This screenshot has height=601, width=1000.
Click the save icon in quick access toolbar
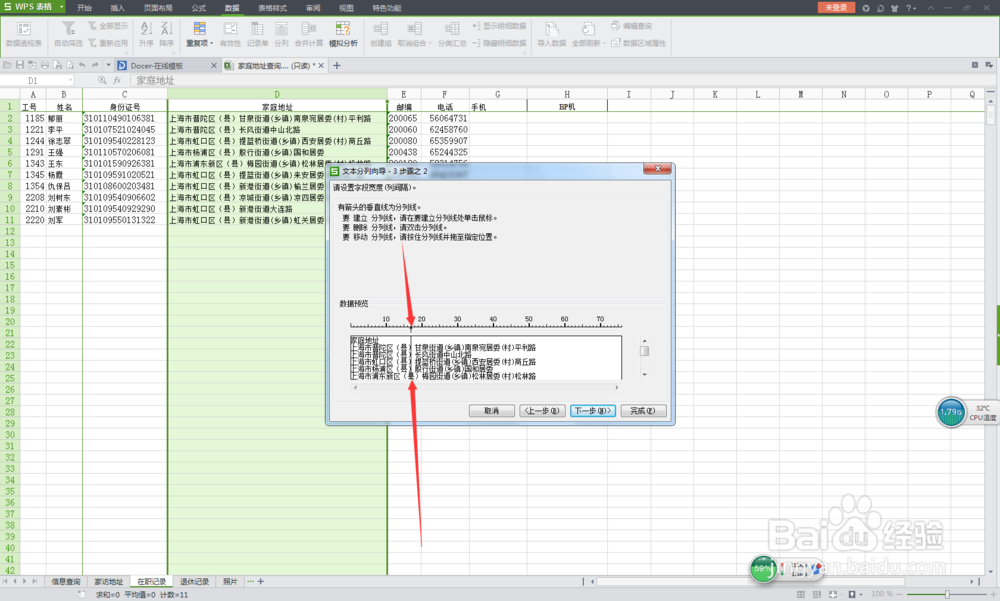20,65
